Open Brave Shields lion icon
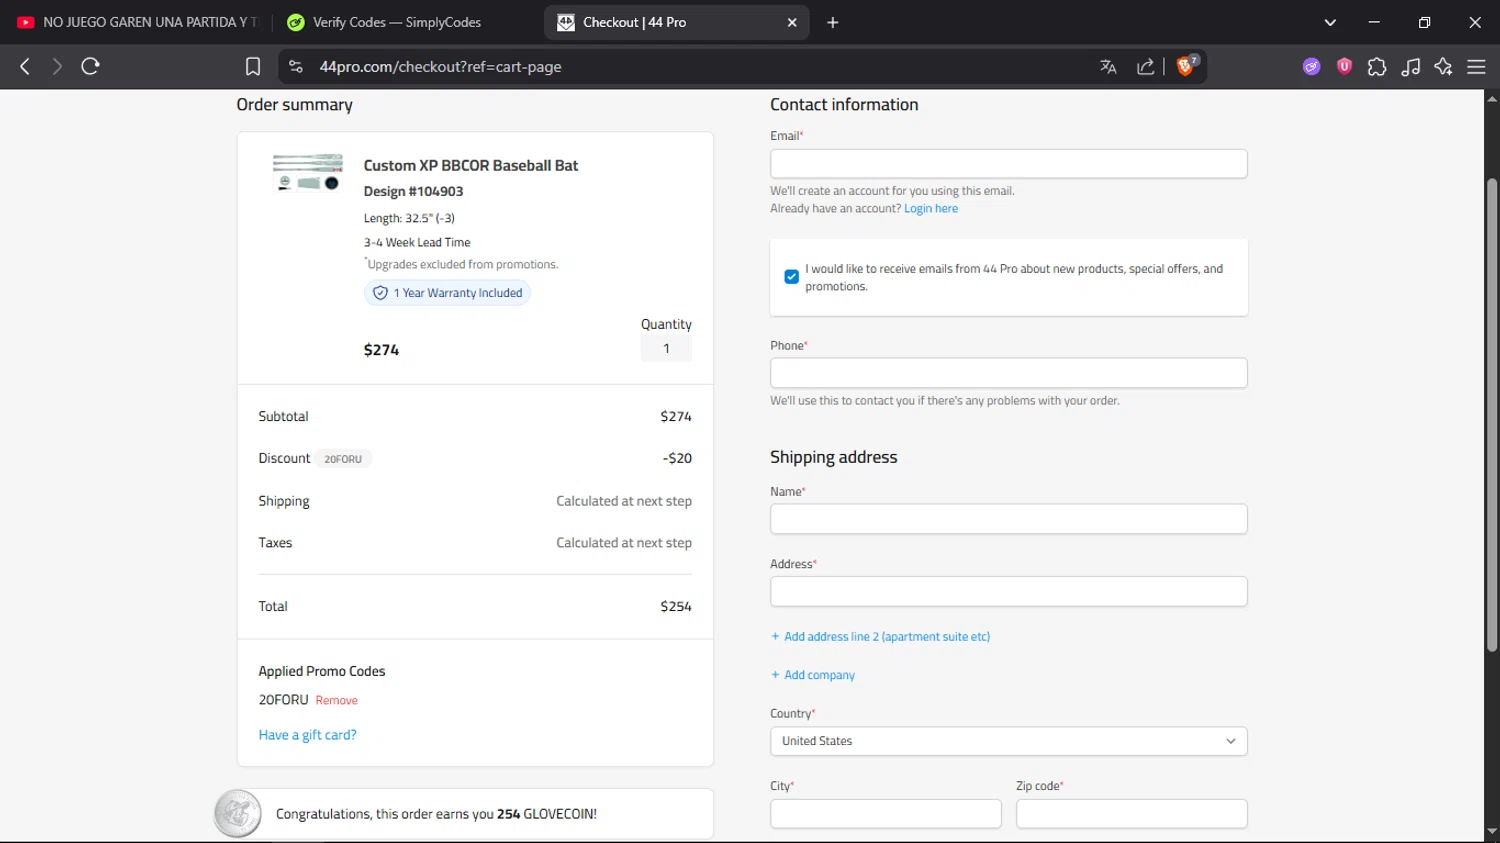Screen dimensions: 1500x843 coord(1186,66)
